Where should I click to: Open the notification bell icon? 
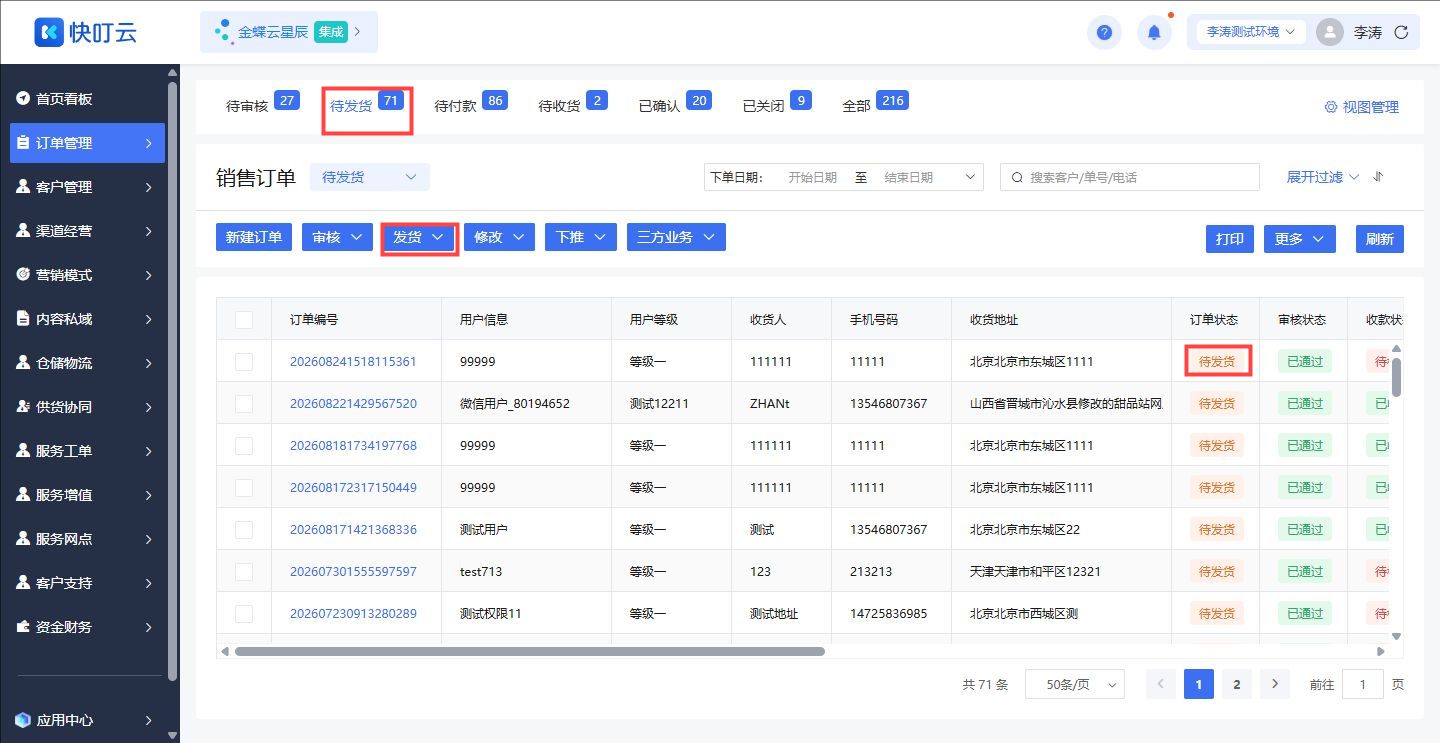tap(1154, 32)
